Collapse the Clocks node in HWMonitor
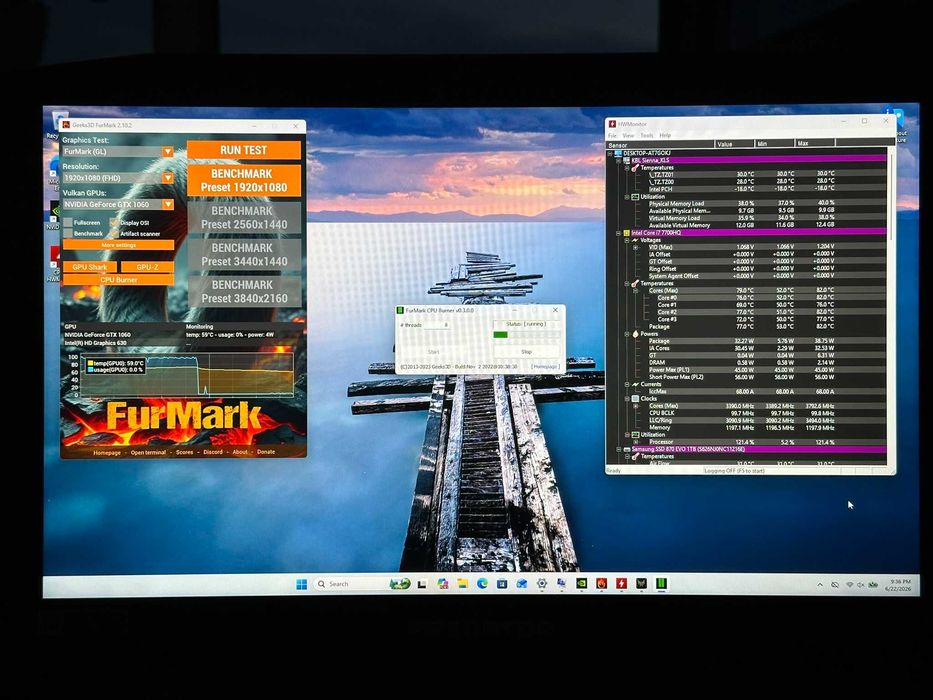The image size is (933, 700). point(627,399)
